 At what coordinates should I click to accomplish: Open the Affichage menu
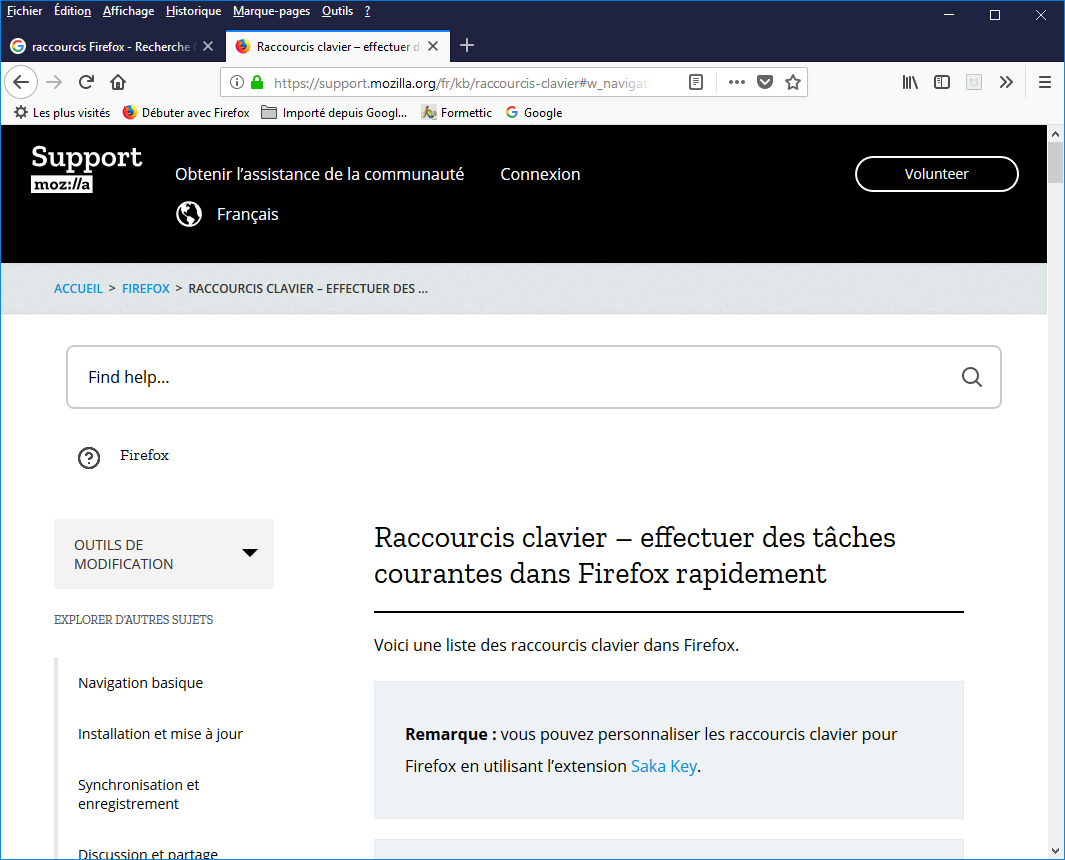tap(128, 11)
